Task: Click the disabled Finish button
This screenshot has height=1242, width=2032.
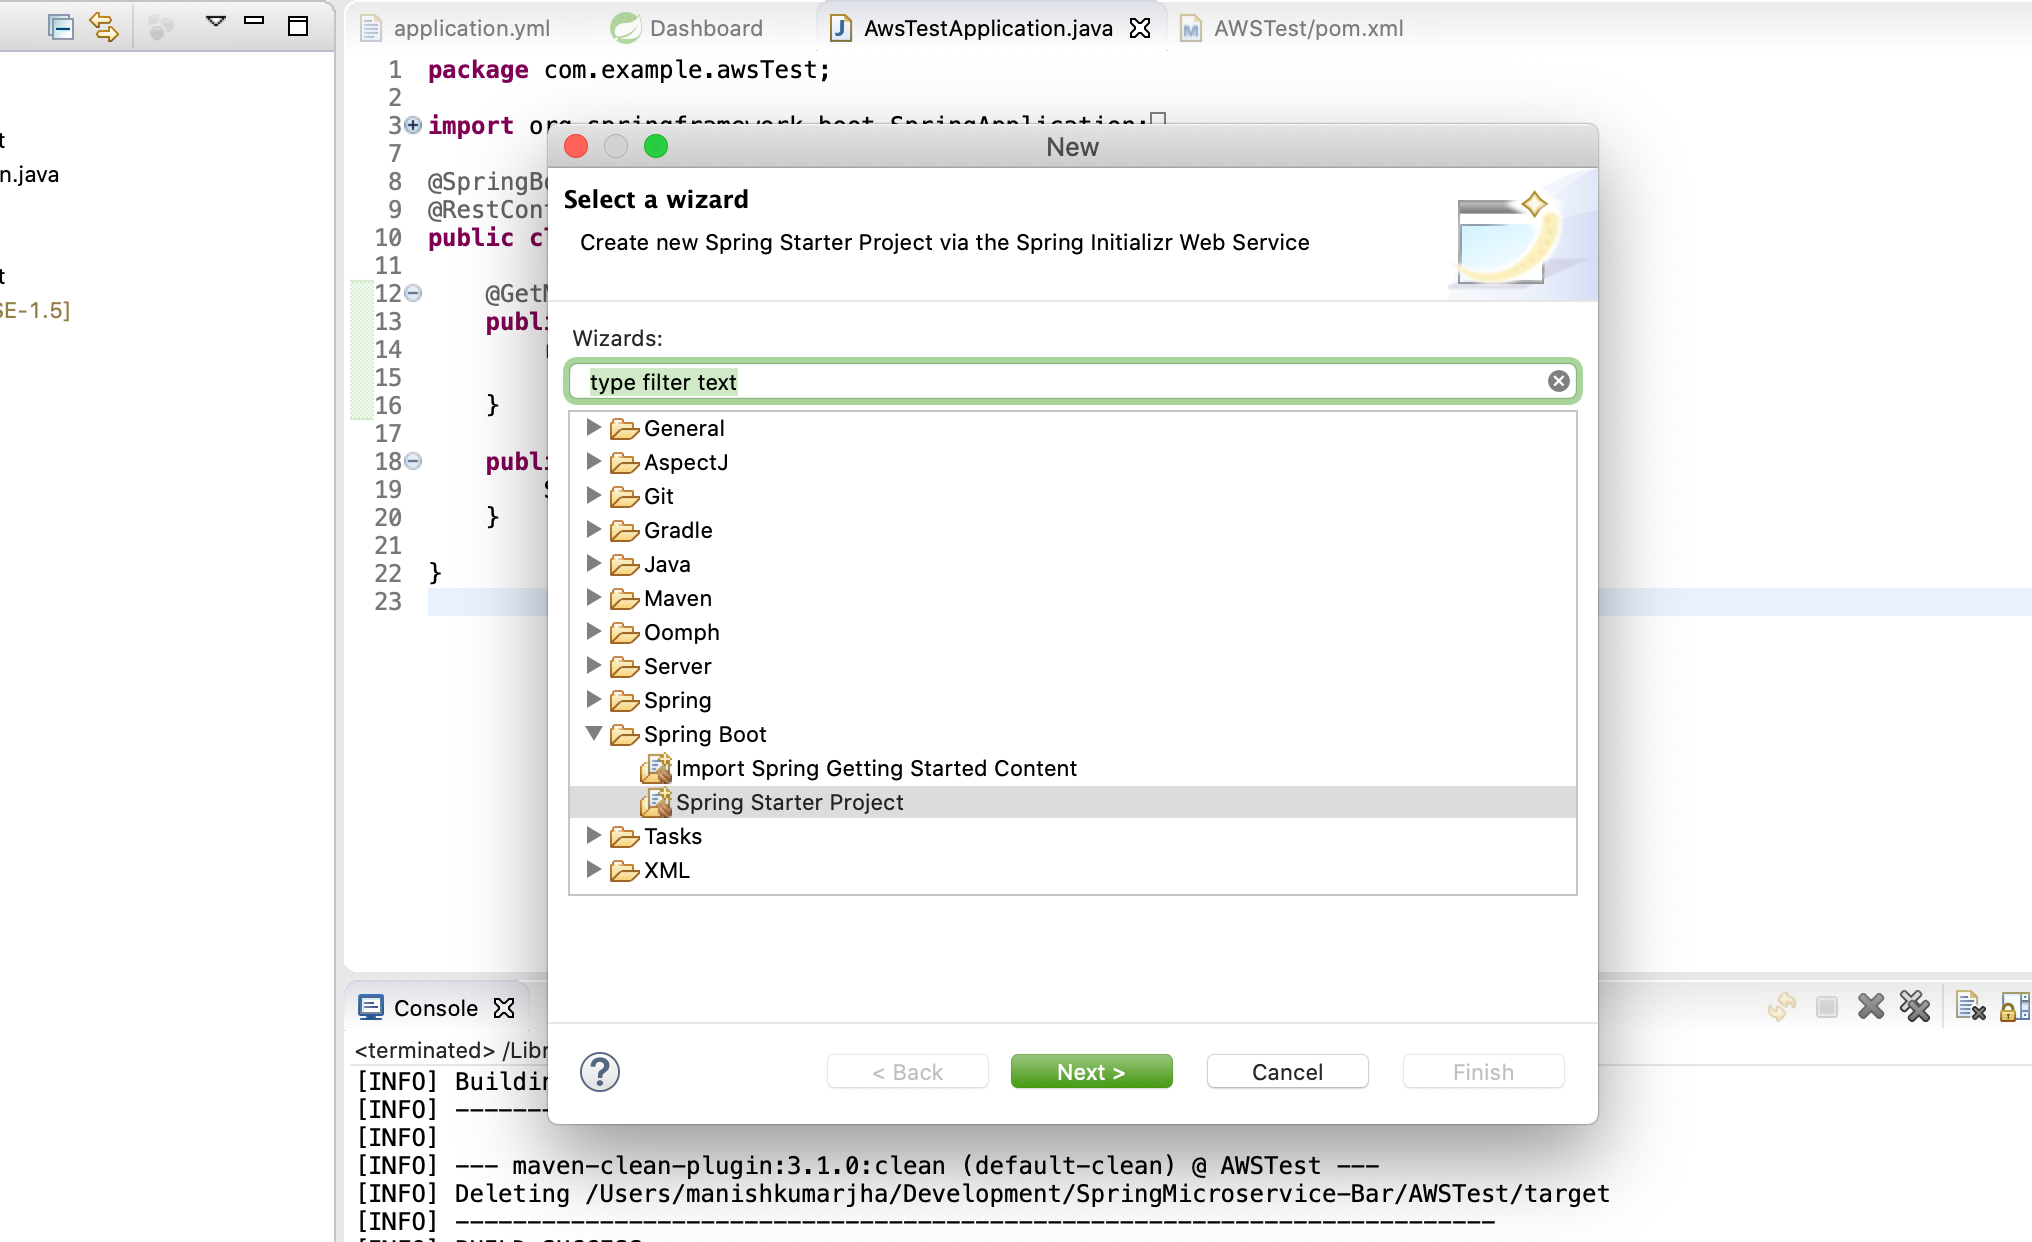Action: click(1483, 1071)
